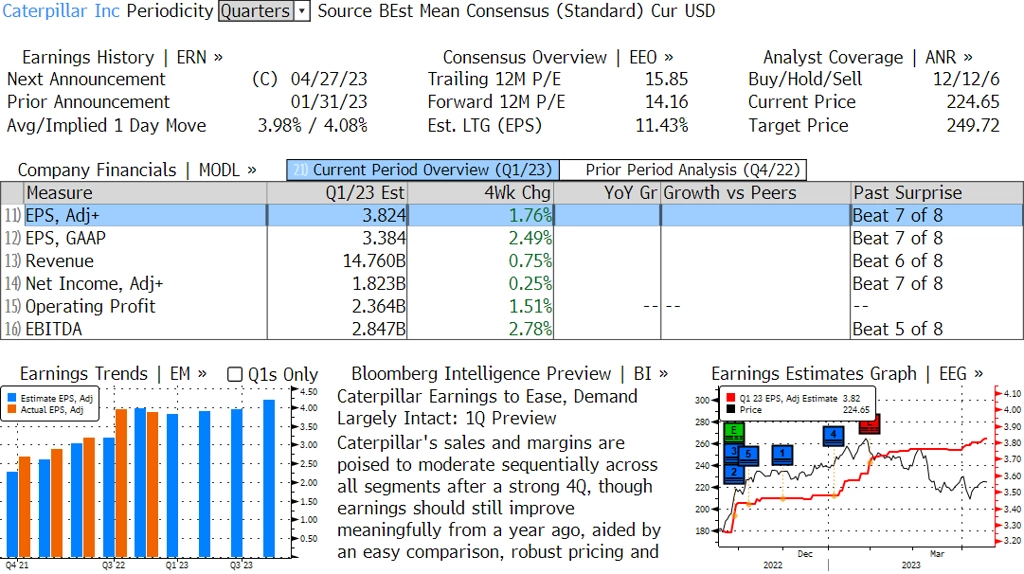Image resolution: width=1024 pixels, height=574 pixels.
Task: Click Beat 6 of 8 in Revenue row
Action: click(x=897, y=261)
